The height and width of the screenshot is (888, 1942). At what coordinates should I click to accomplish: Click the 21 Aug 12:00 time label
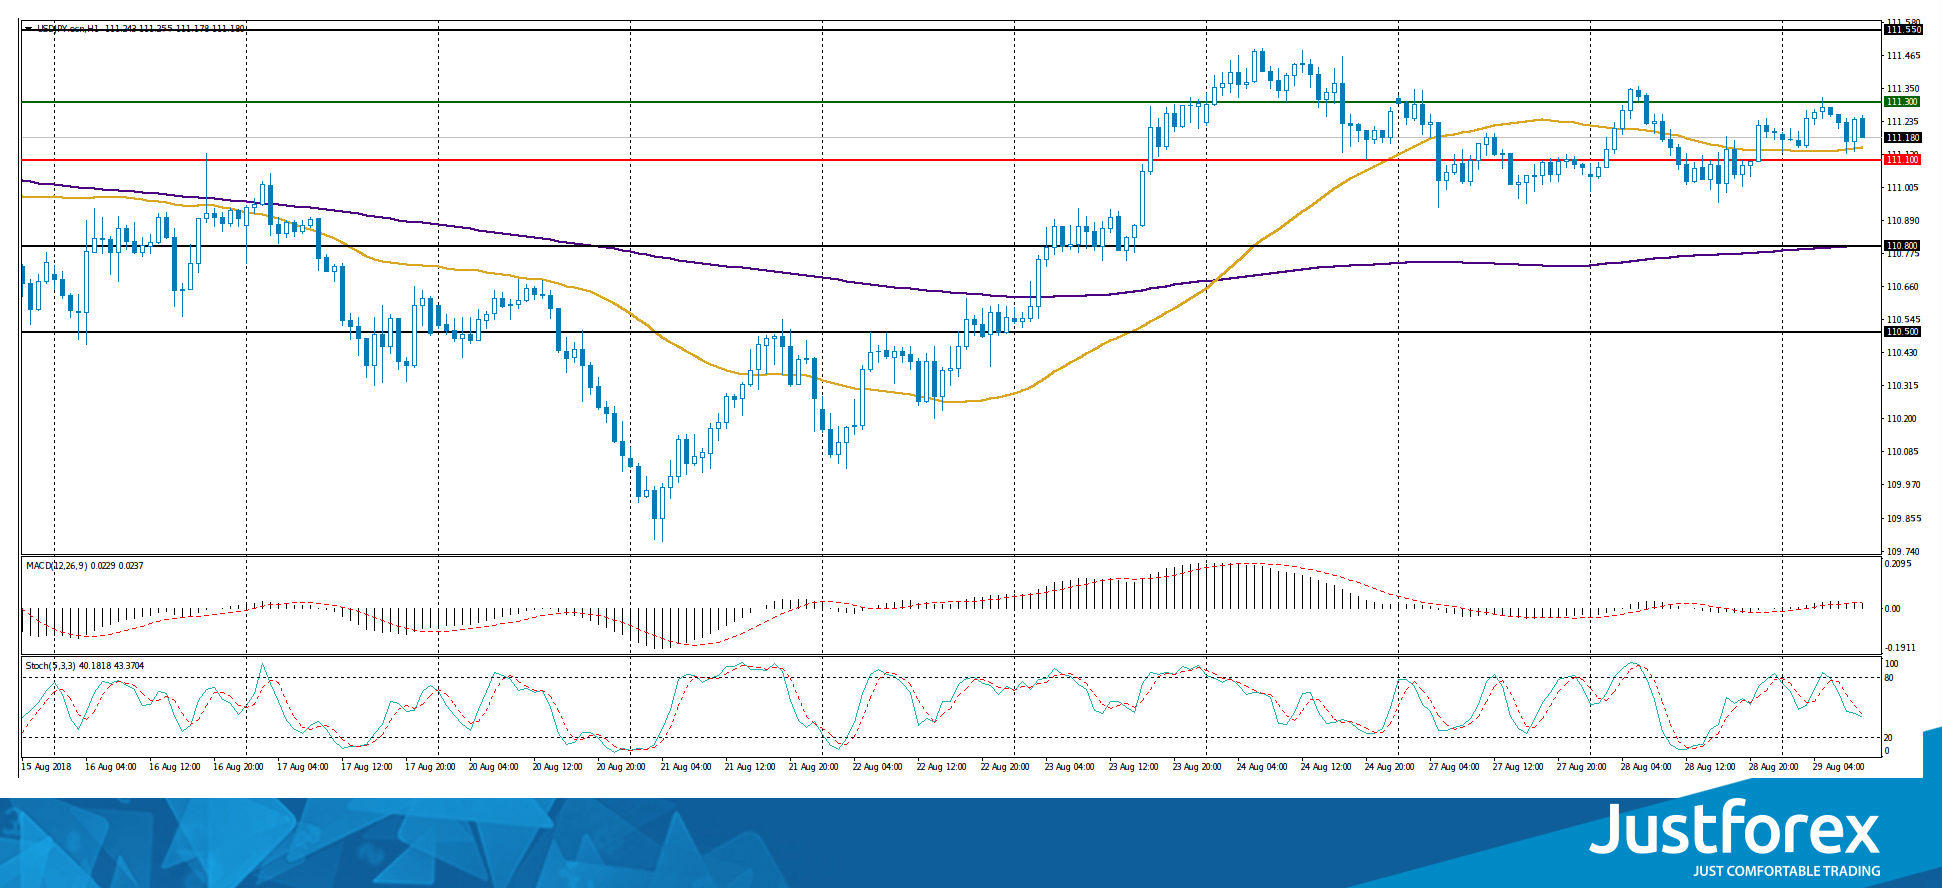coord(751,767)
